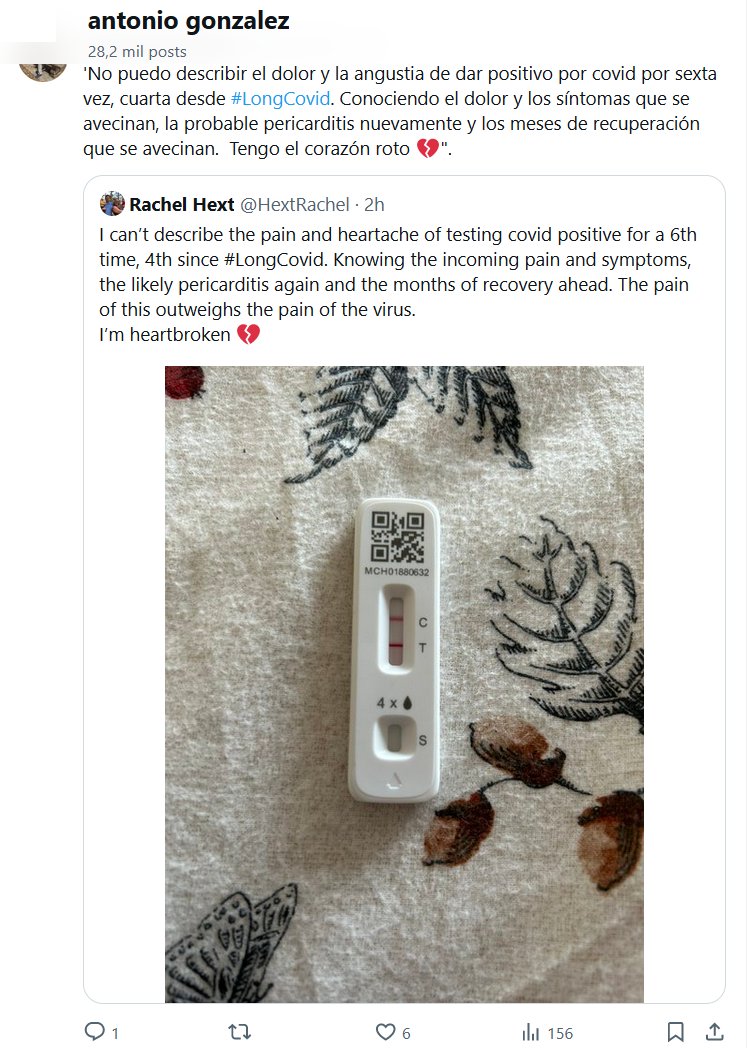Click the reply speech bubble icon

[x=95, y=1031]
